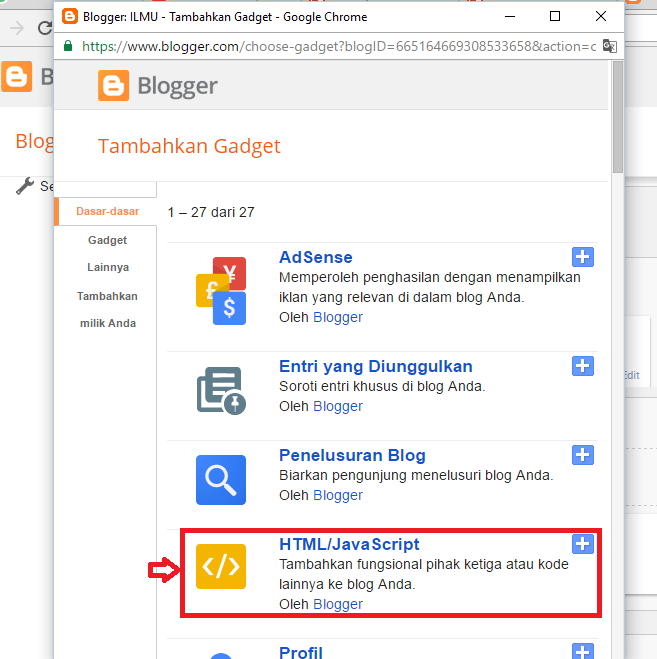
Task: Close the Tambahkan Gadget popup window
Action: click(x=601, y=16)
